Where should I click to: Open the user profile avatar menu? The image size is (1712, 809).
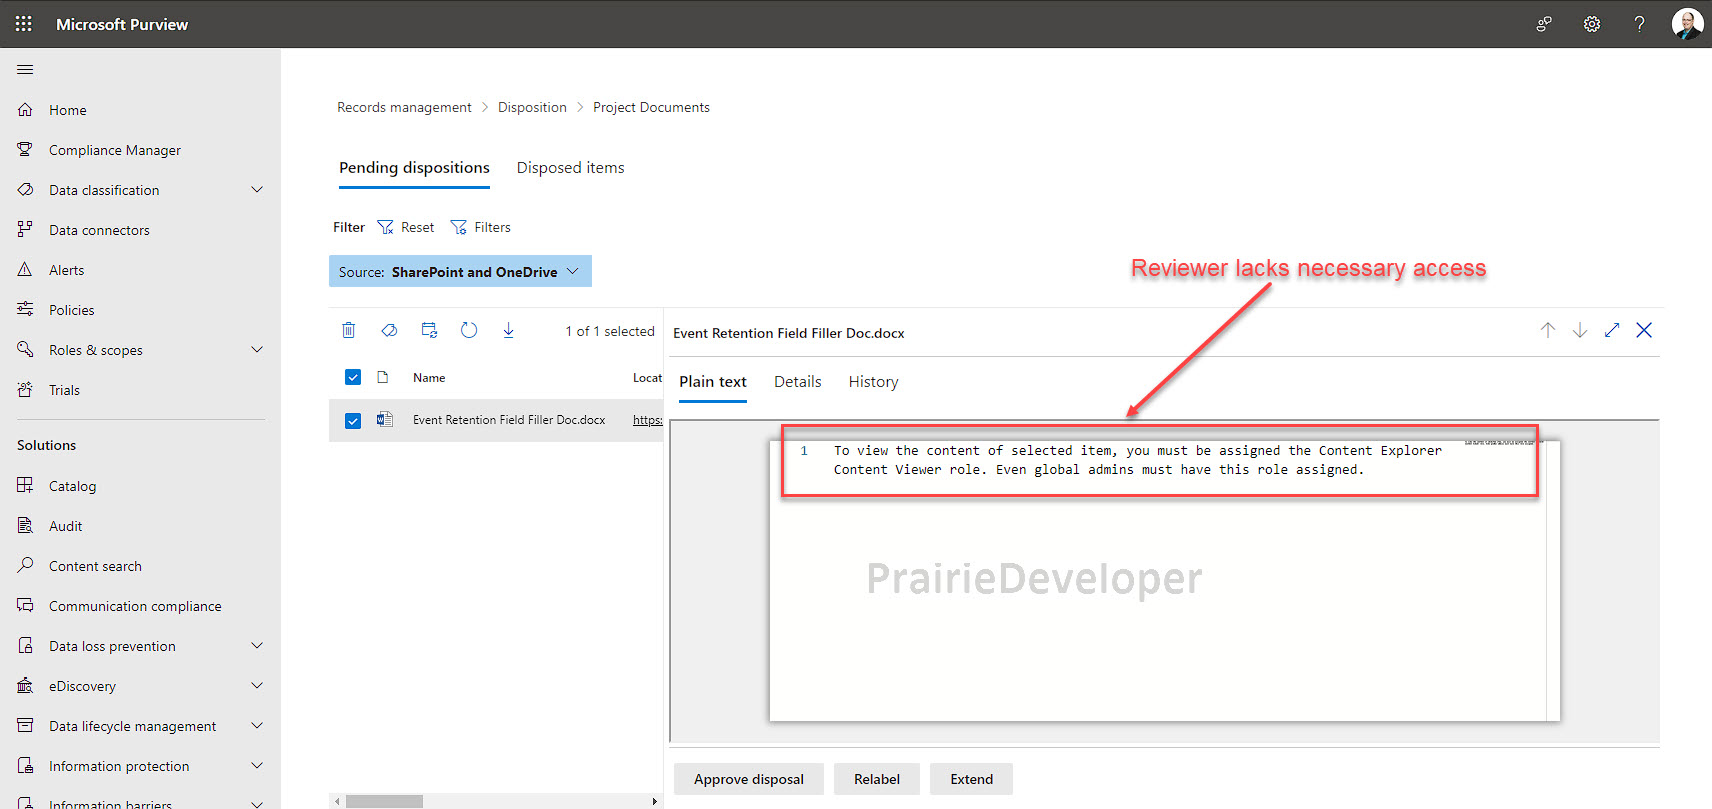click(1688, 24)
